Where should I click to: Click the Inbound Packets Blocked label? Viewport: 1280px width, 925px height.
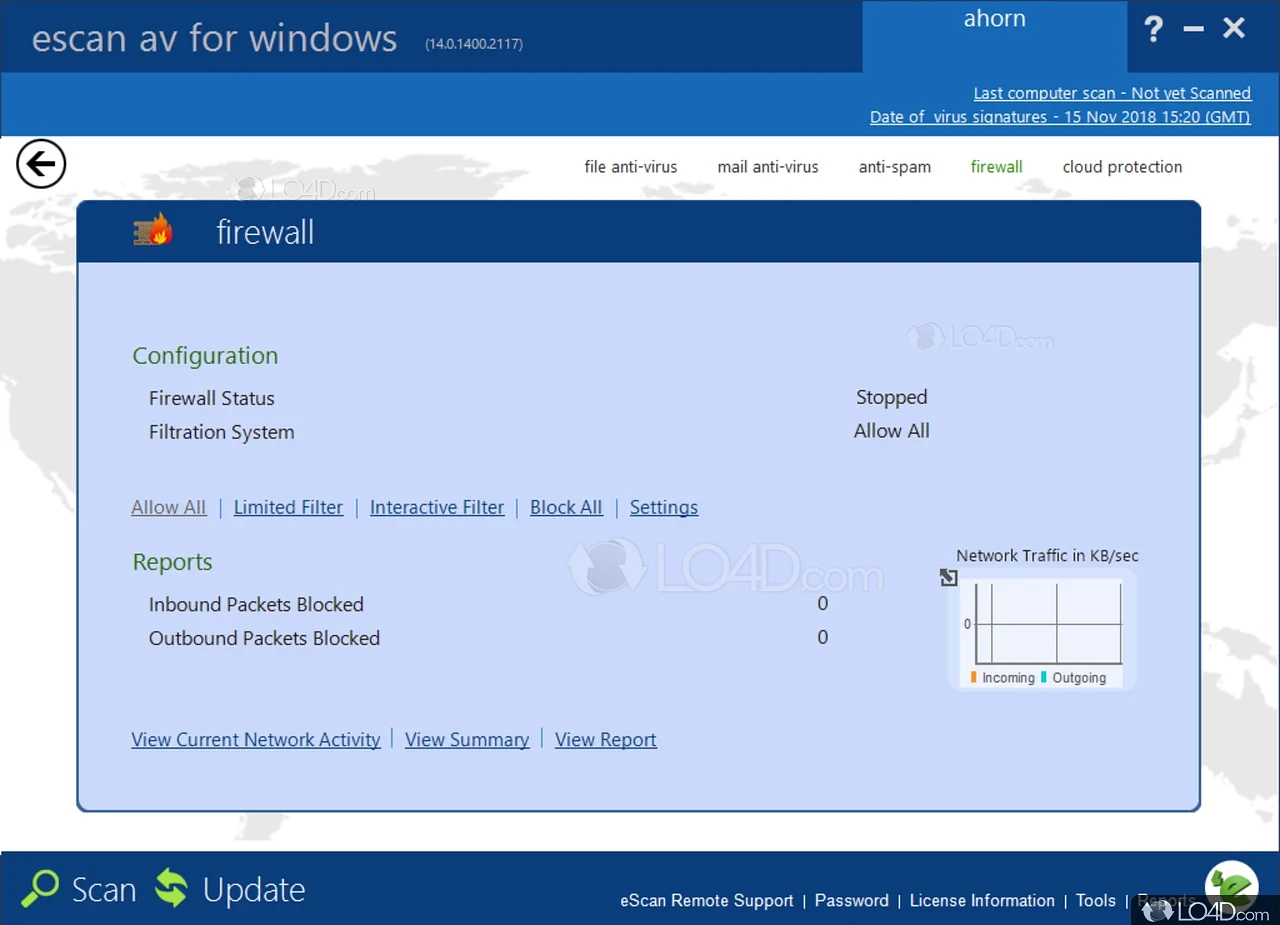pos(256,604)
